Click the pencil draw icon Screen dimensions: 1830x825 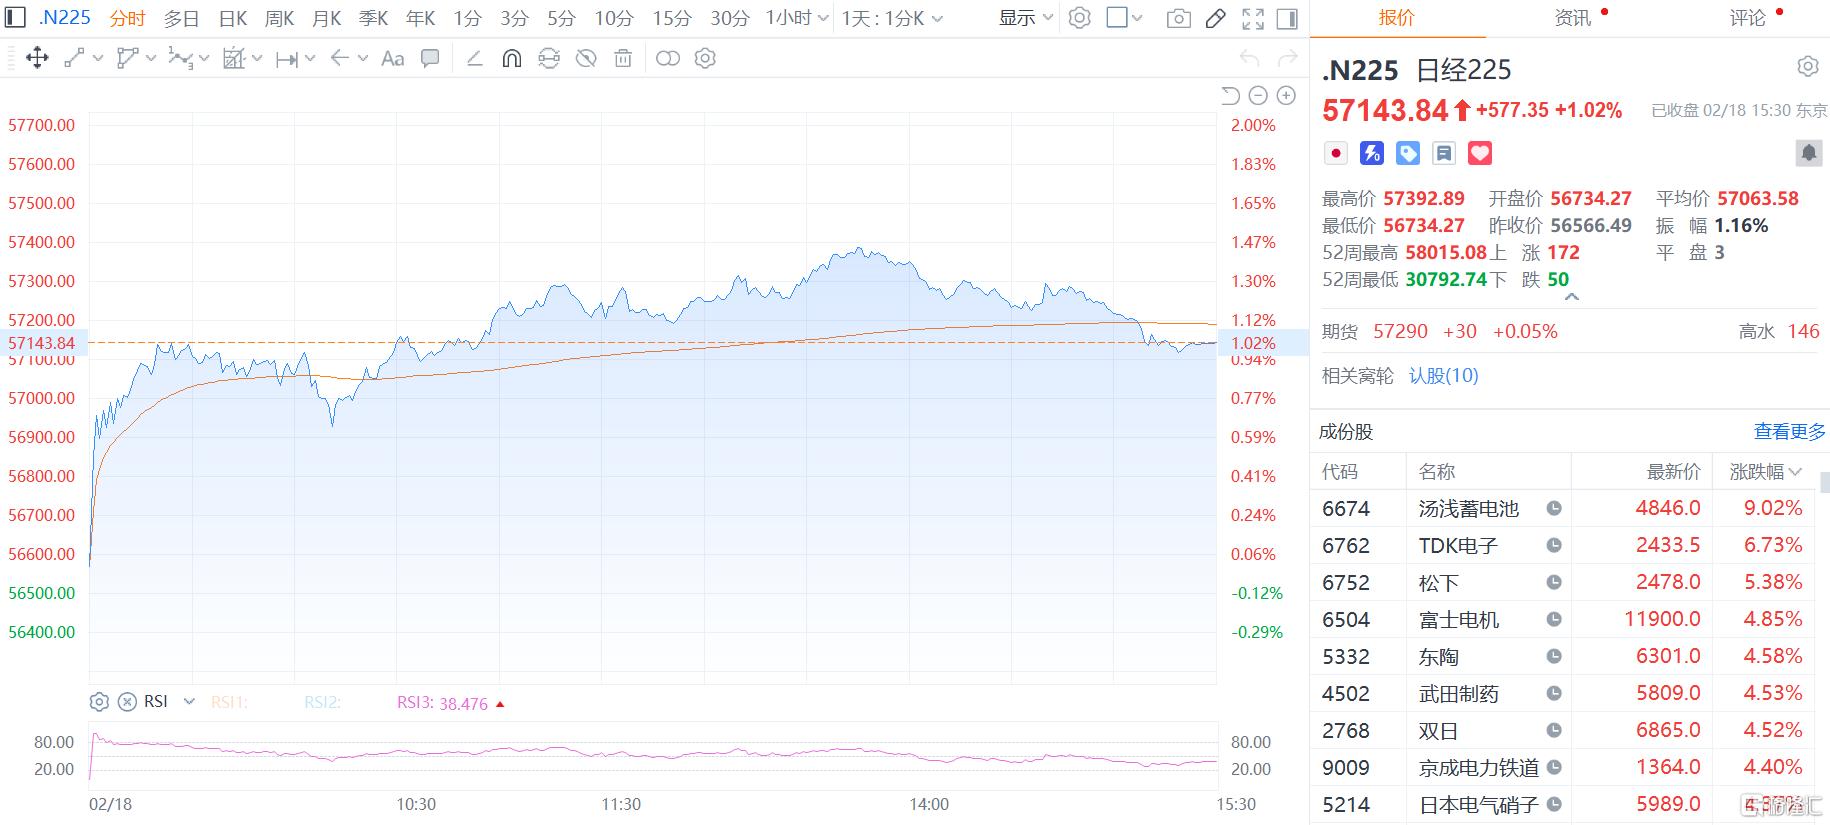1215,18
